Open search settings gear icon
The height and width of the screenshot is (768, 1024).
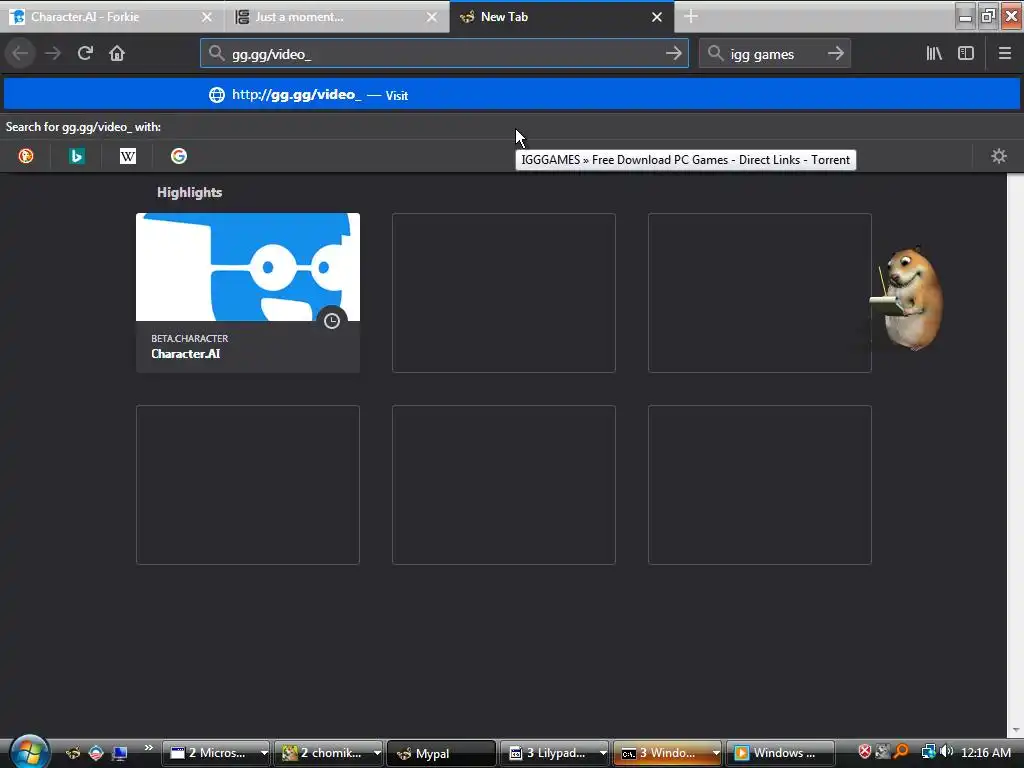point(999,156)
